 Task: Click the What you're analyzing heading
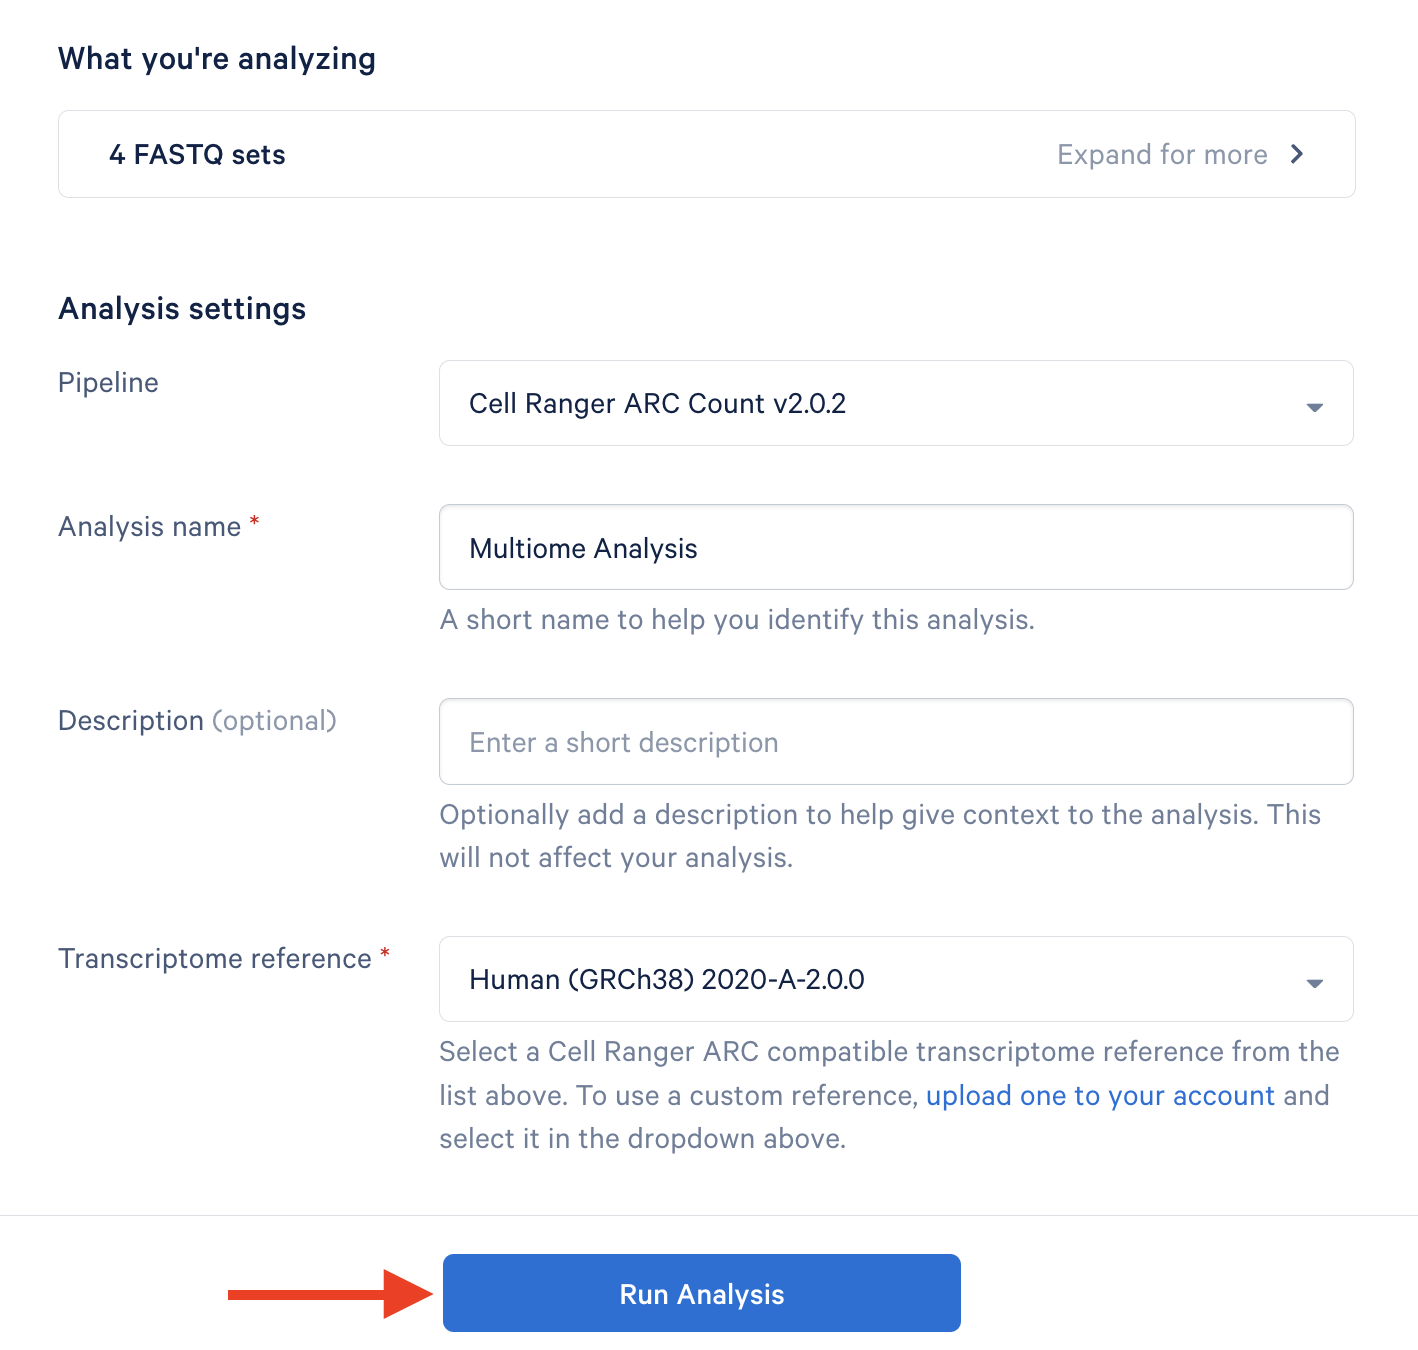[216, 59]
